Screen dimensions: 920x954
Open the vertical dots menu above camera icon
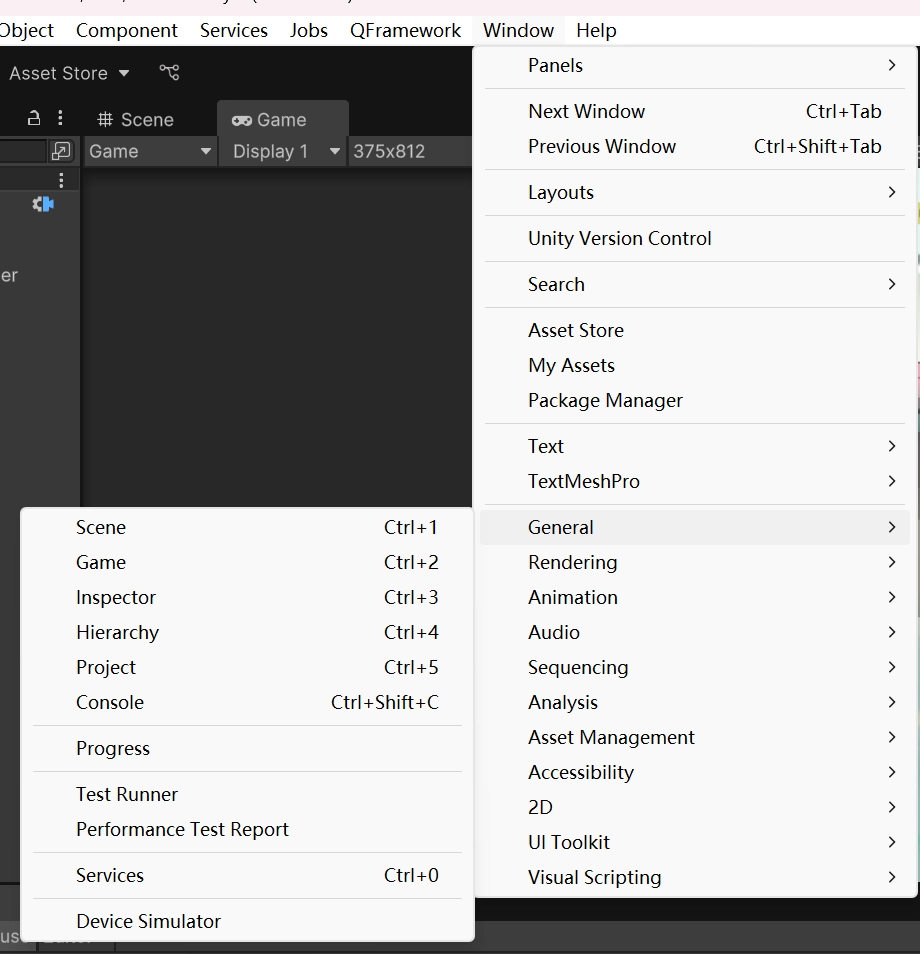tap(61, 180)
